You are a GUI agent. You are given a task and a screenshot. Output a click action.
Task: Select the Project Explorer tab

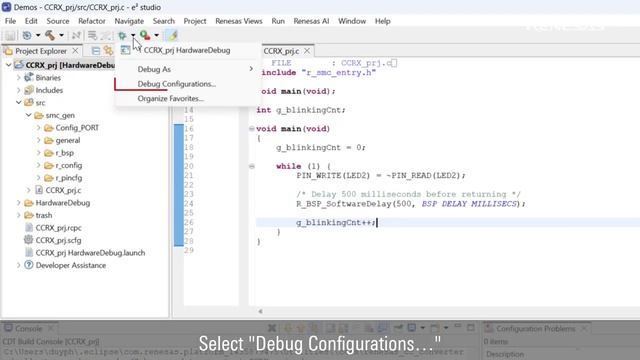41,51
